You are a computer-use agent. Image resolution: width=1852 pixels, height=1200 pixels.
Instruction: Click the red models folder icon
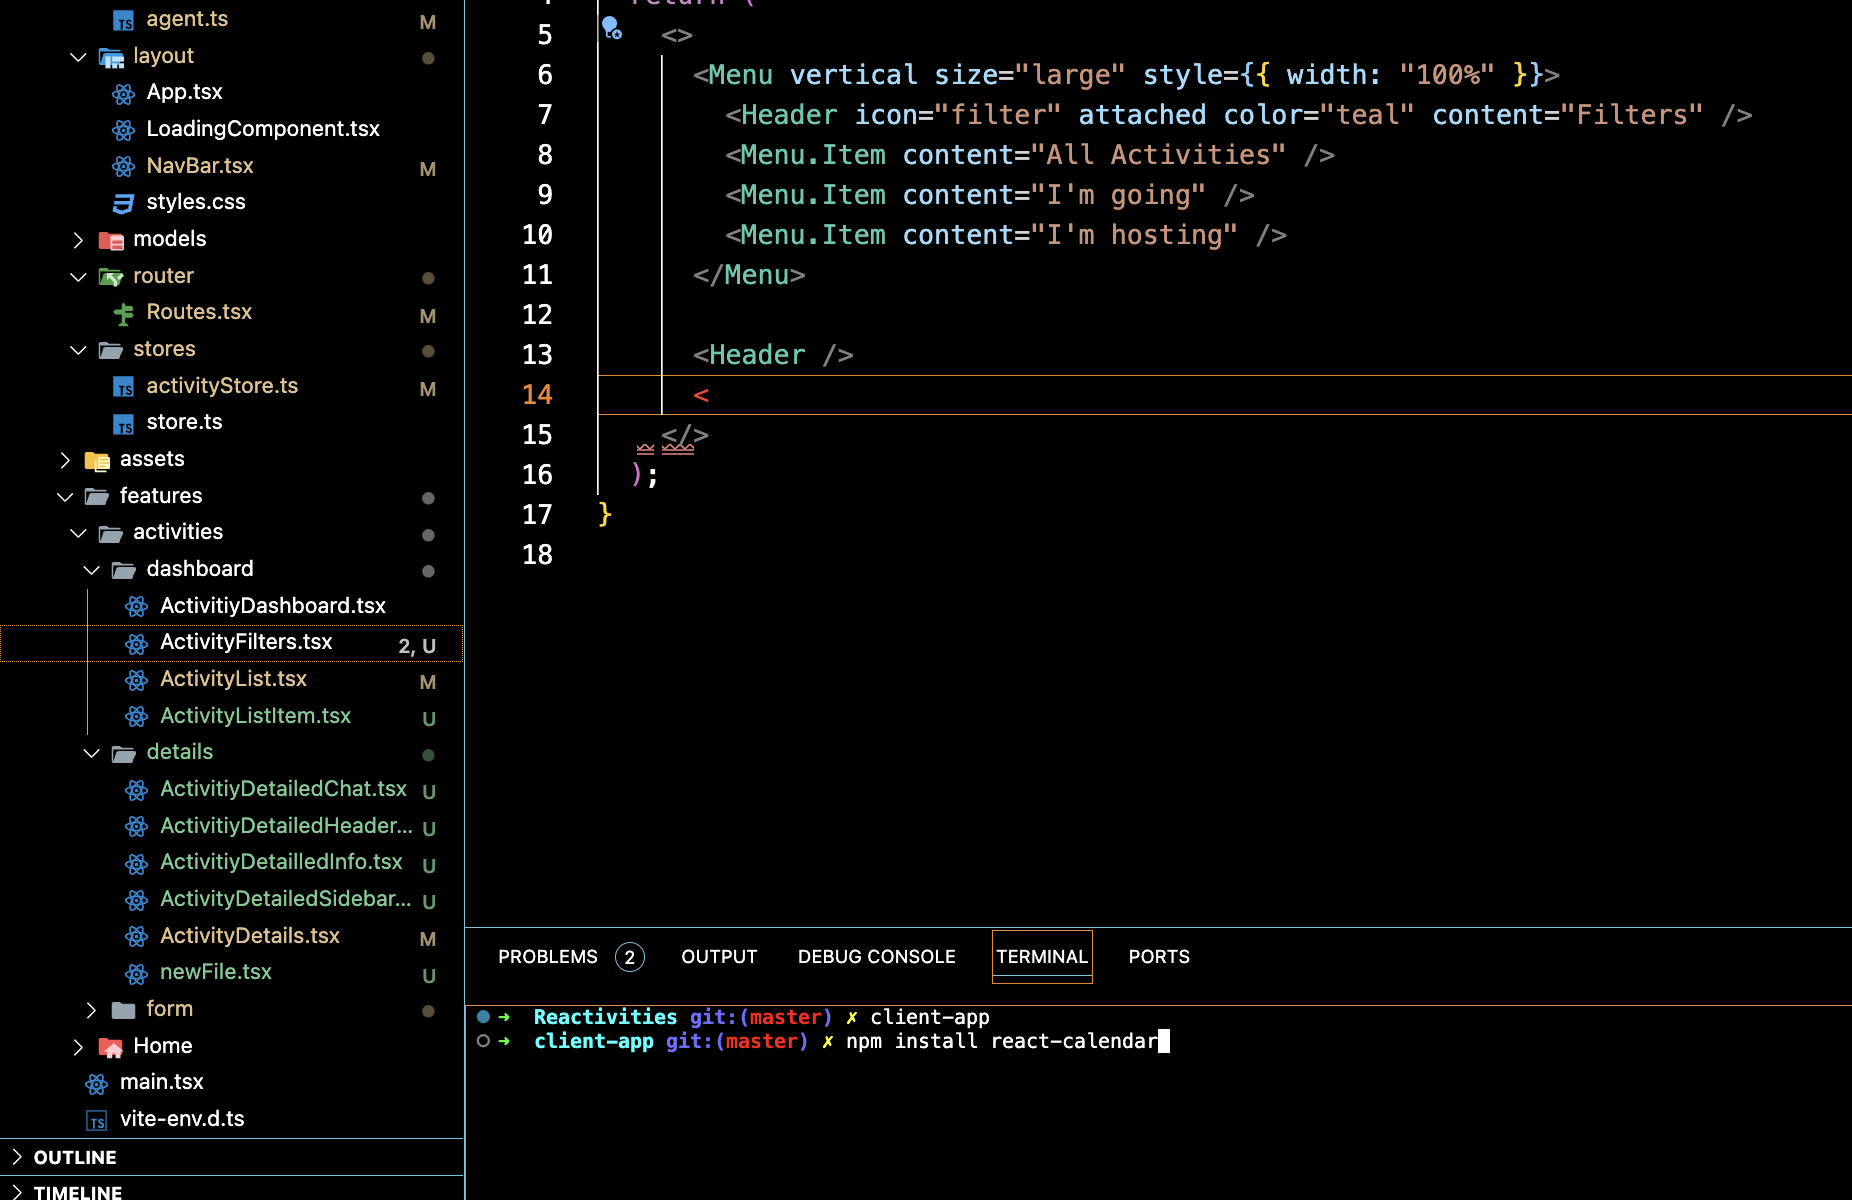click(x=111, y=241)
